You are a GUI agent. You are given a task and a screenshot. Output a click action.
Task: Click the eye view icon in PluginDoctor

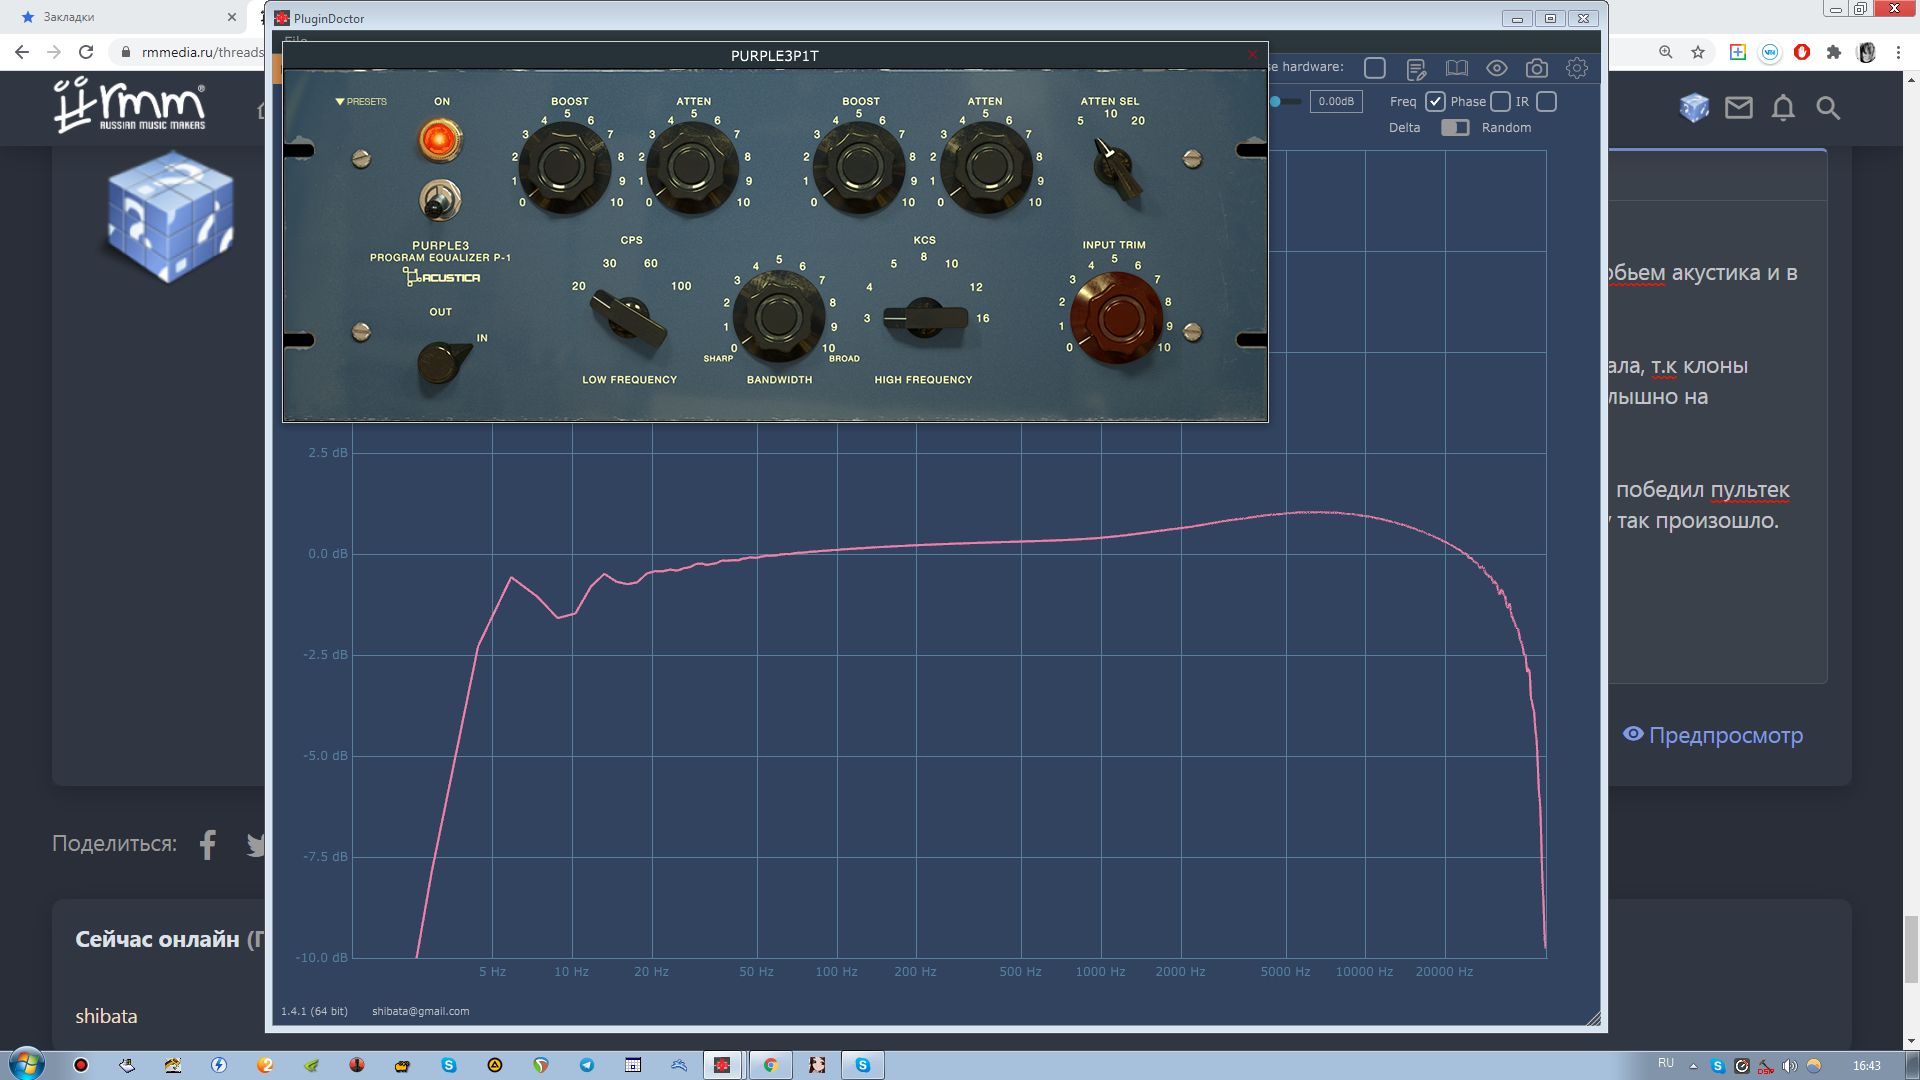click(x=1497, y=68)
